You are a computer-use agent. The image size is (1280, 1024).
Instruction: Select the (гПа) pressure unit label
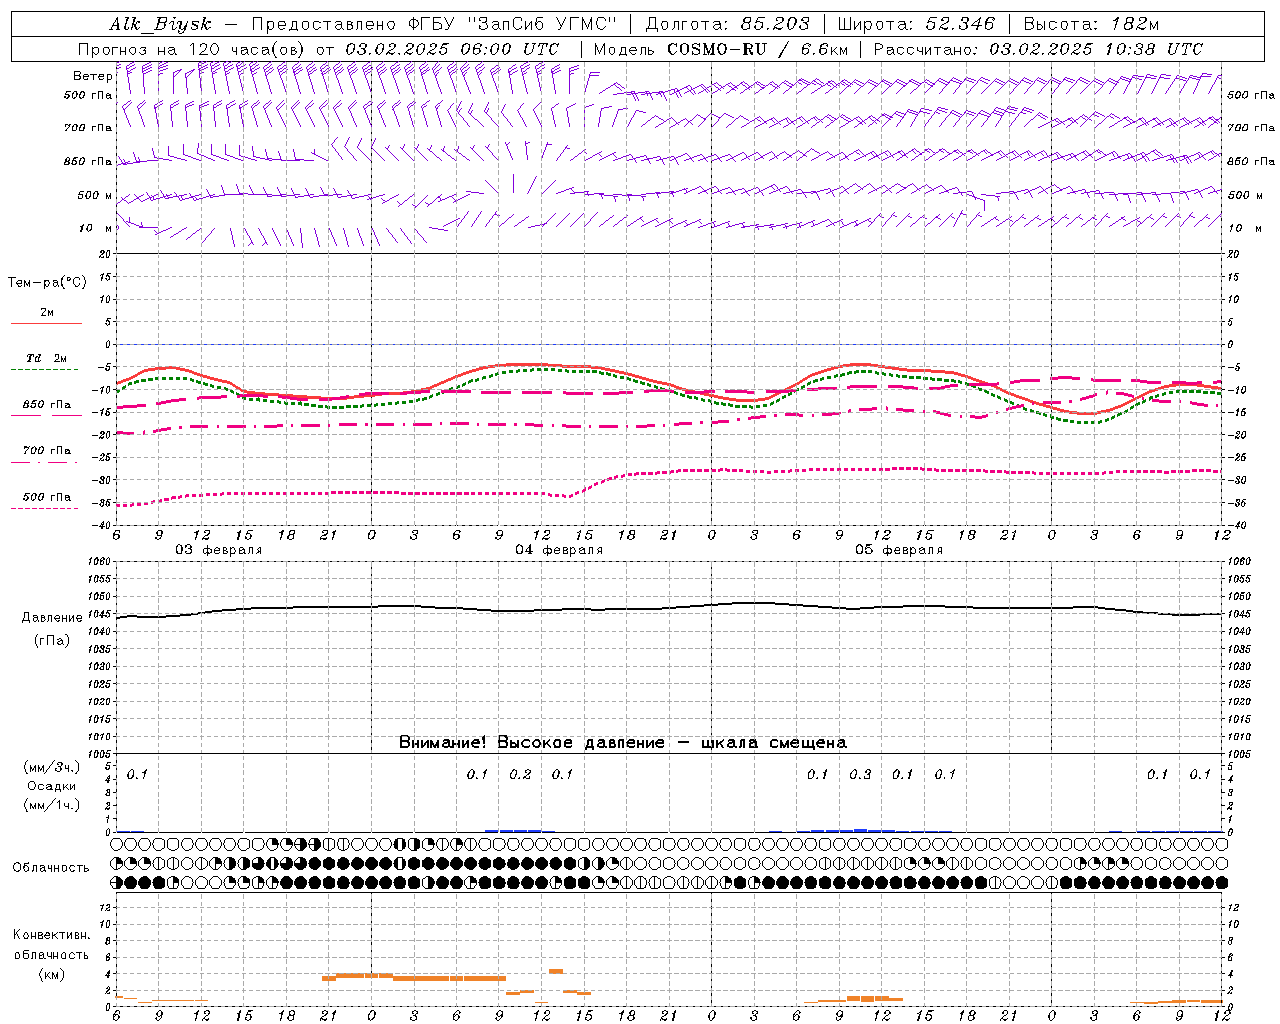[52, 641]
